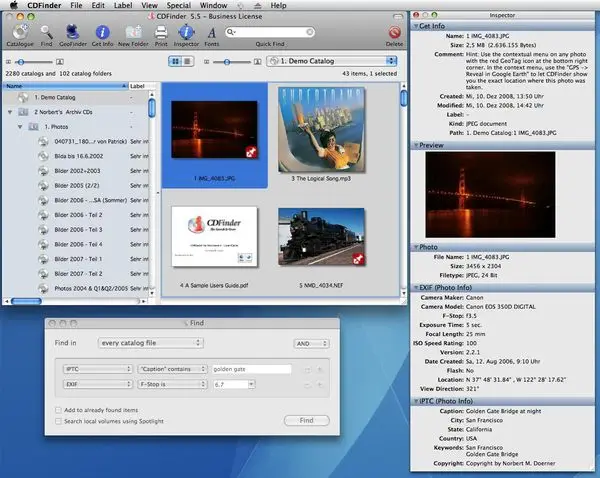600x478 pixels.
Task: Open the Edit menu
Action: pyautogui.click(x=98, y=5)
